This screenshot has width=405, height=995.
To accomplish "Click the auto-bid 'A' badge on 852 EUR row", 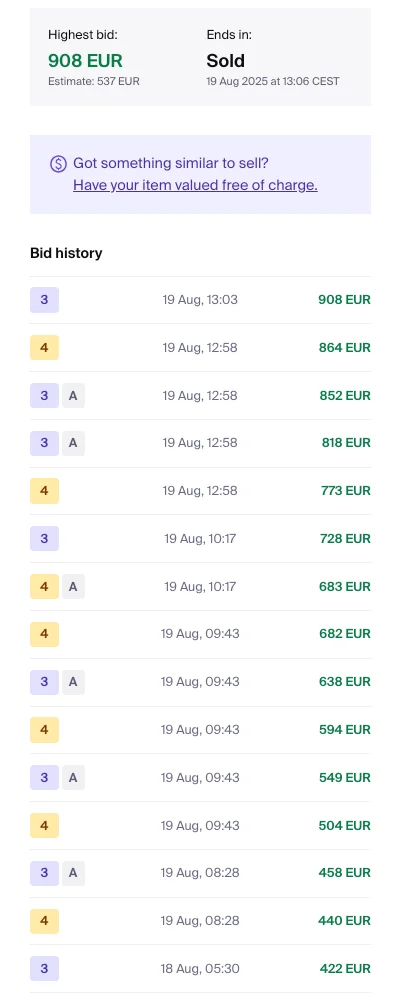I will [x=73, y=395].
